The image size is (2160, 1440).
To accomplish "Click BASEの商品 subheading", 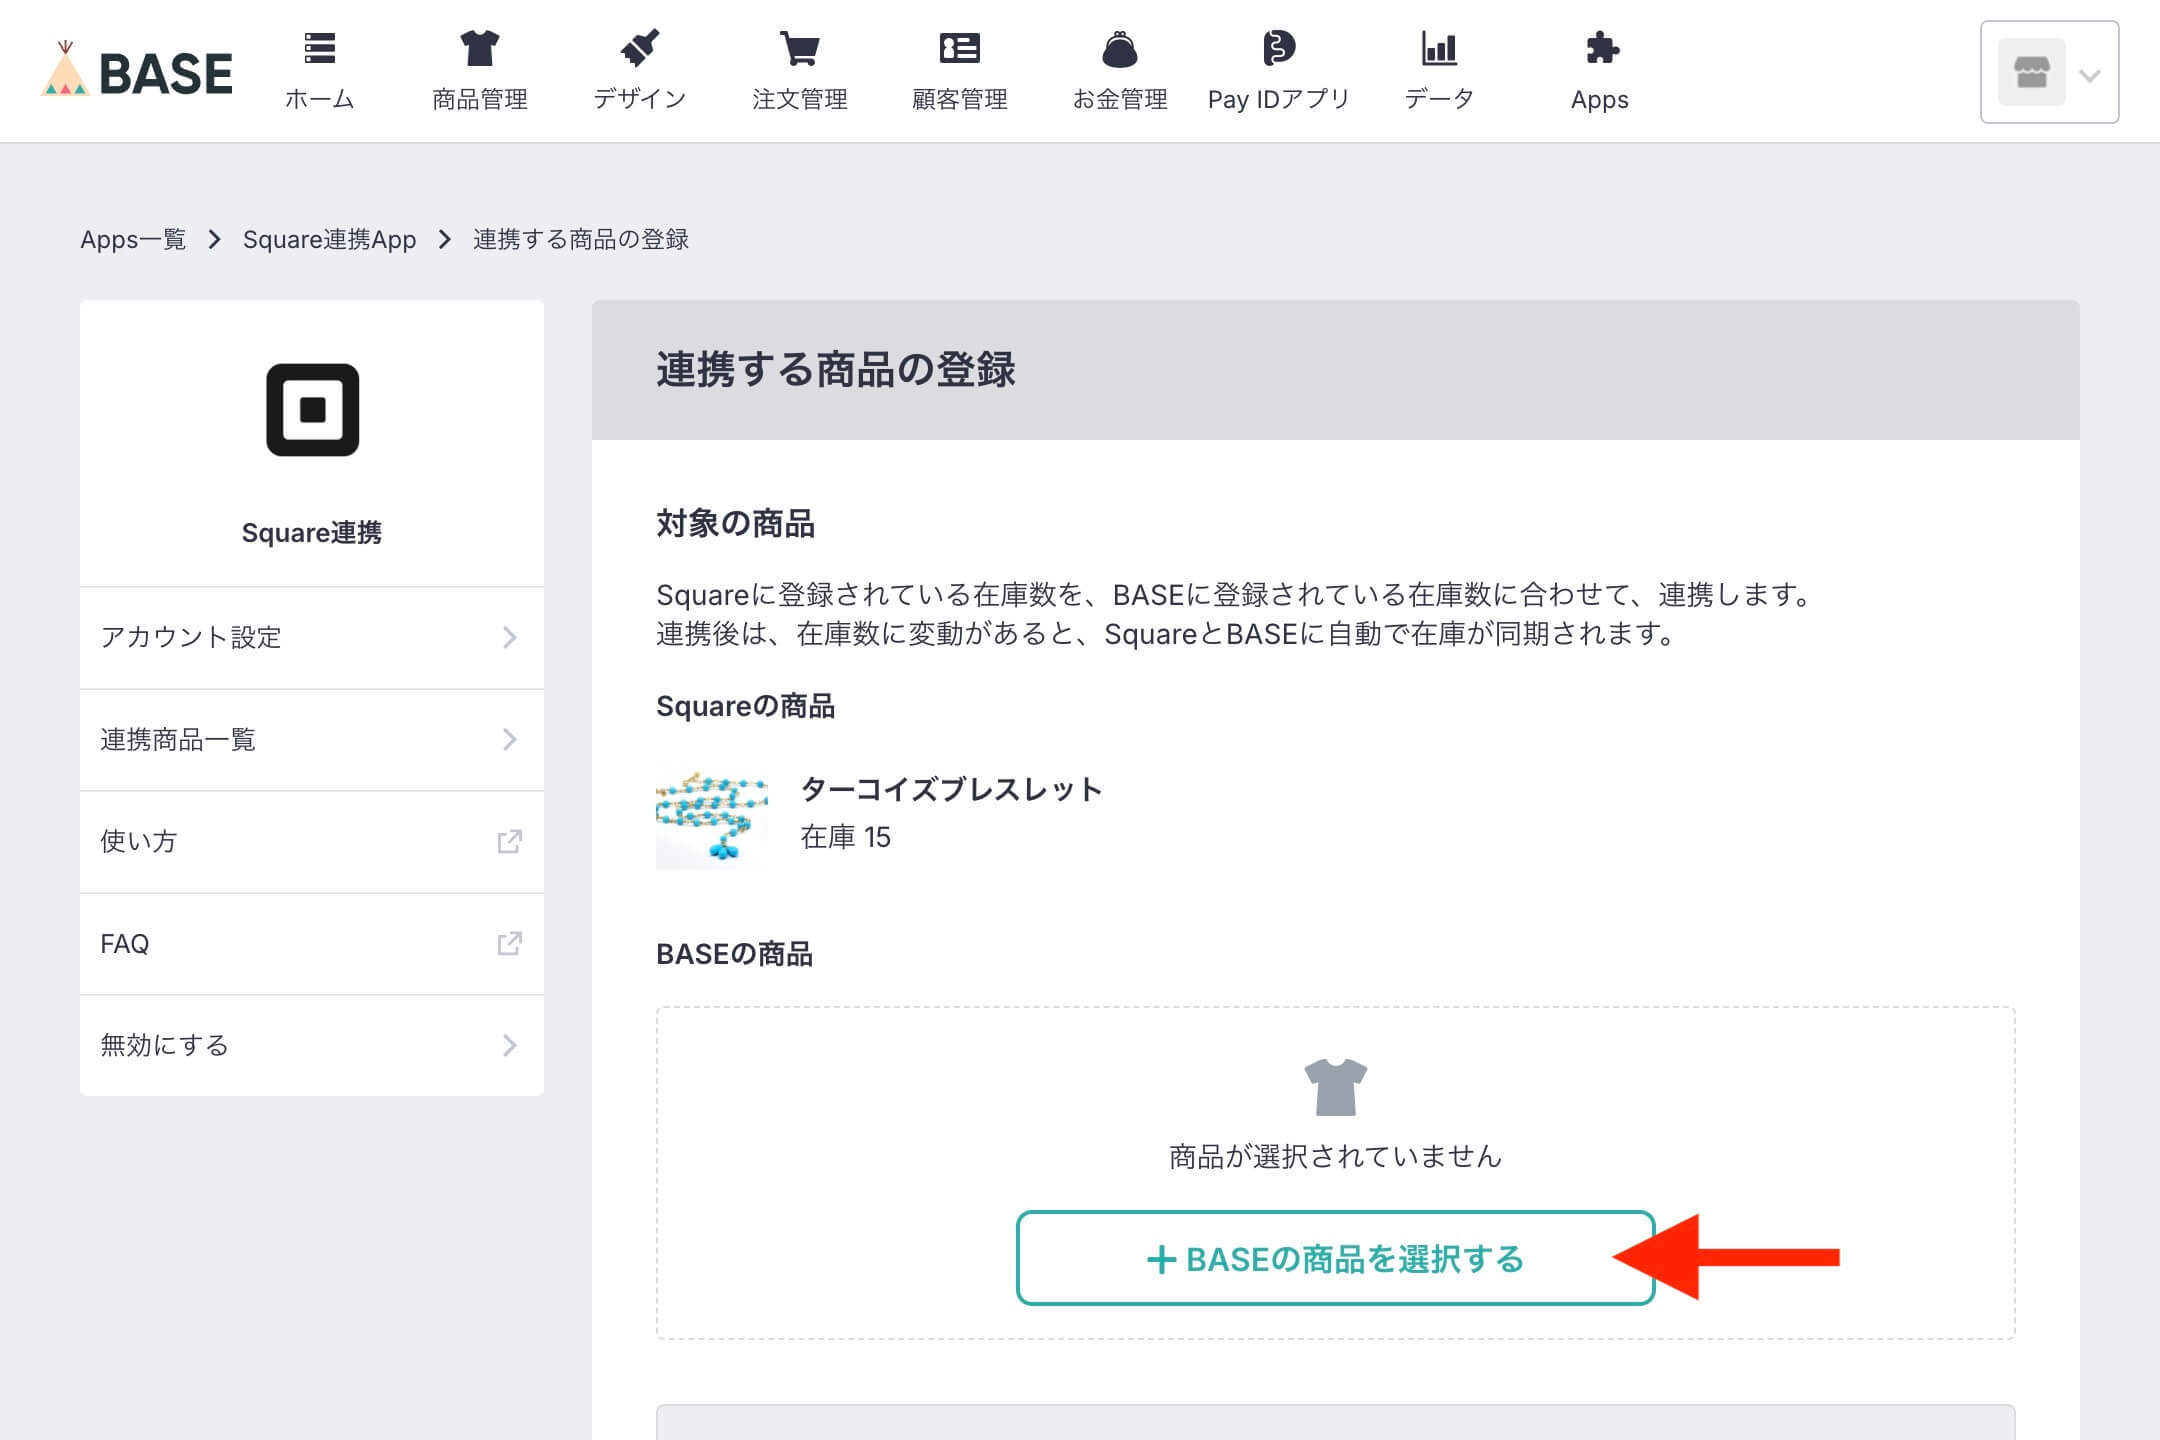I will [x=734, y=954].
